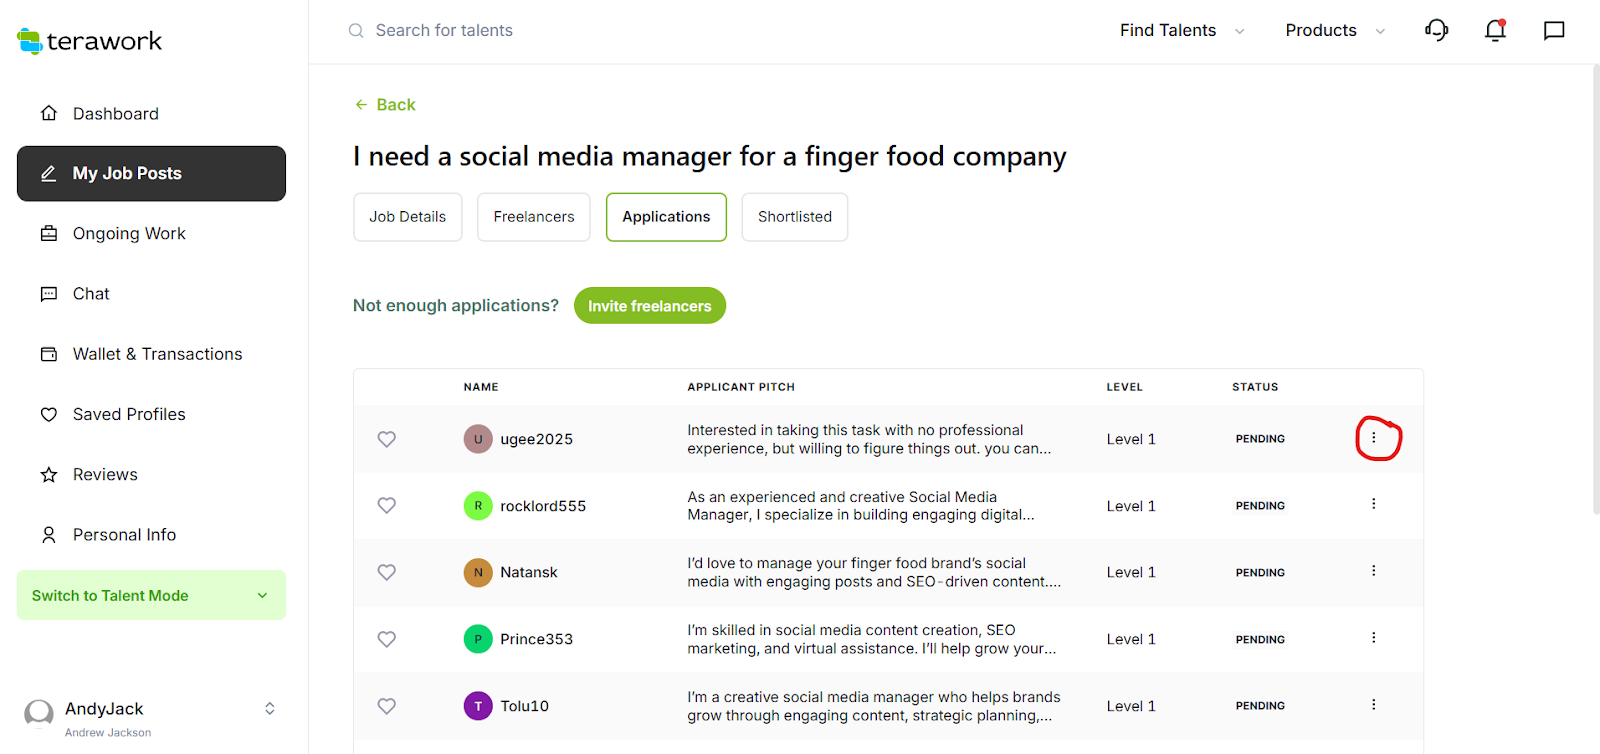
Task: Toggle heart to save rocklord555
Action: 387,505
